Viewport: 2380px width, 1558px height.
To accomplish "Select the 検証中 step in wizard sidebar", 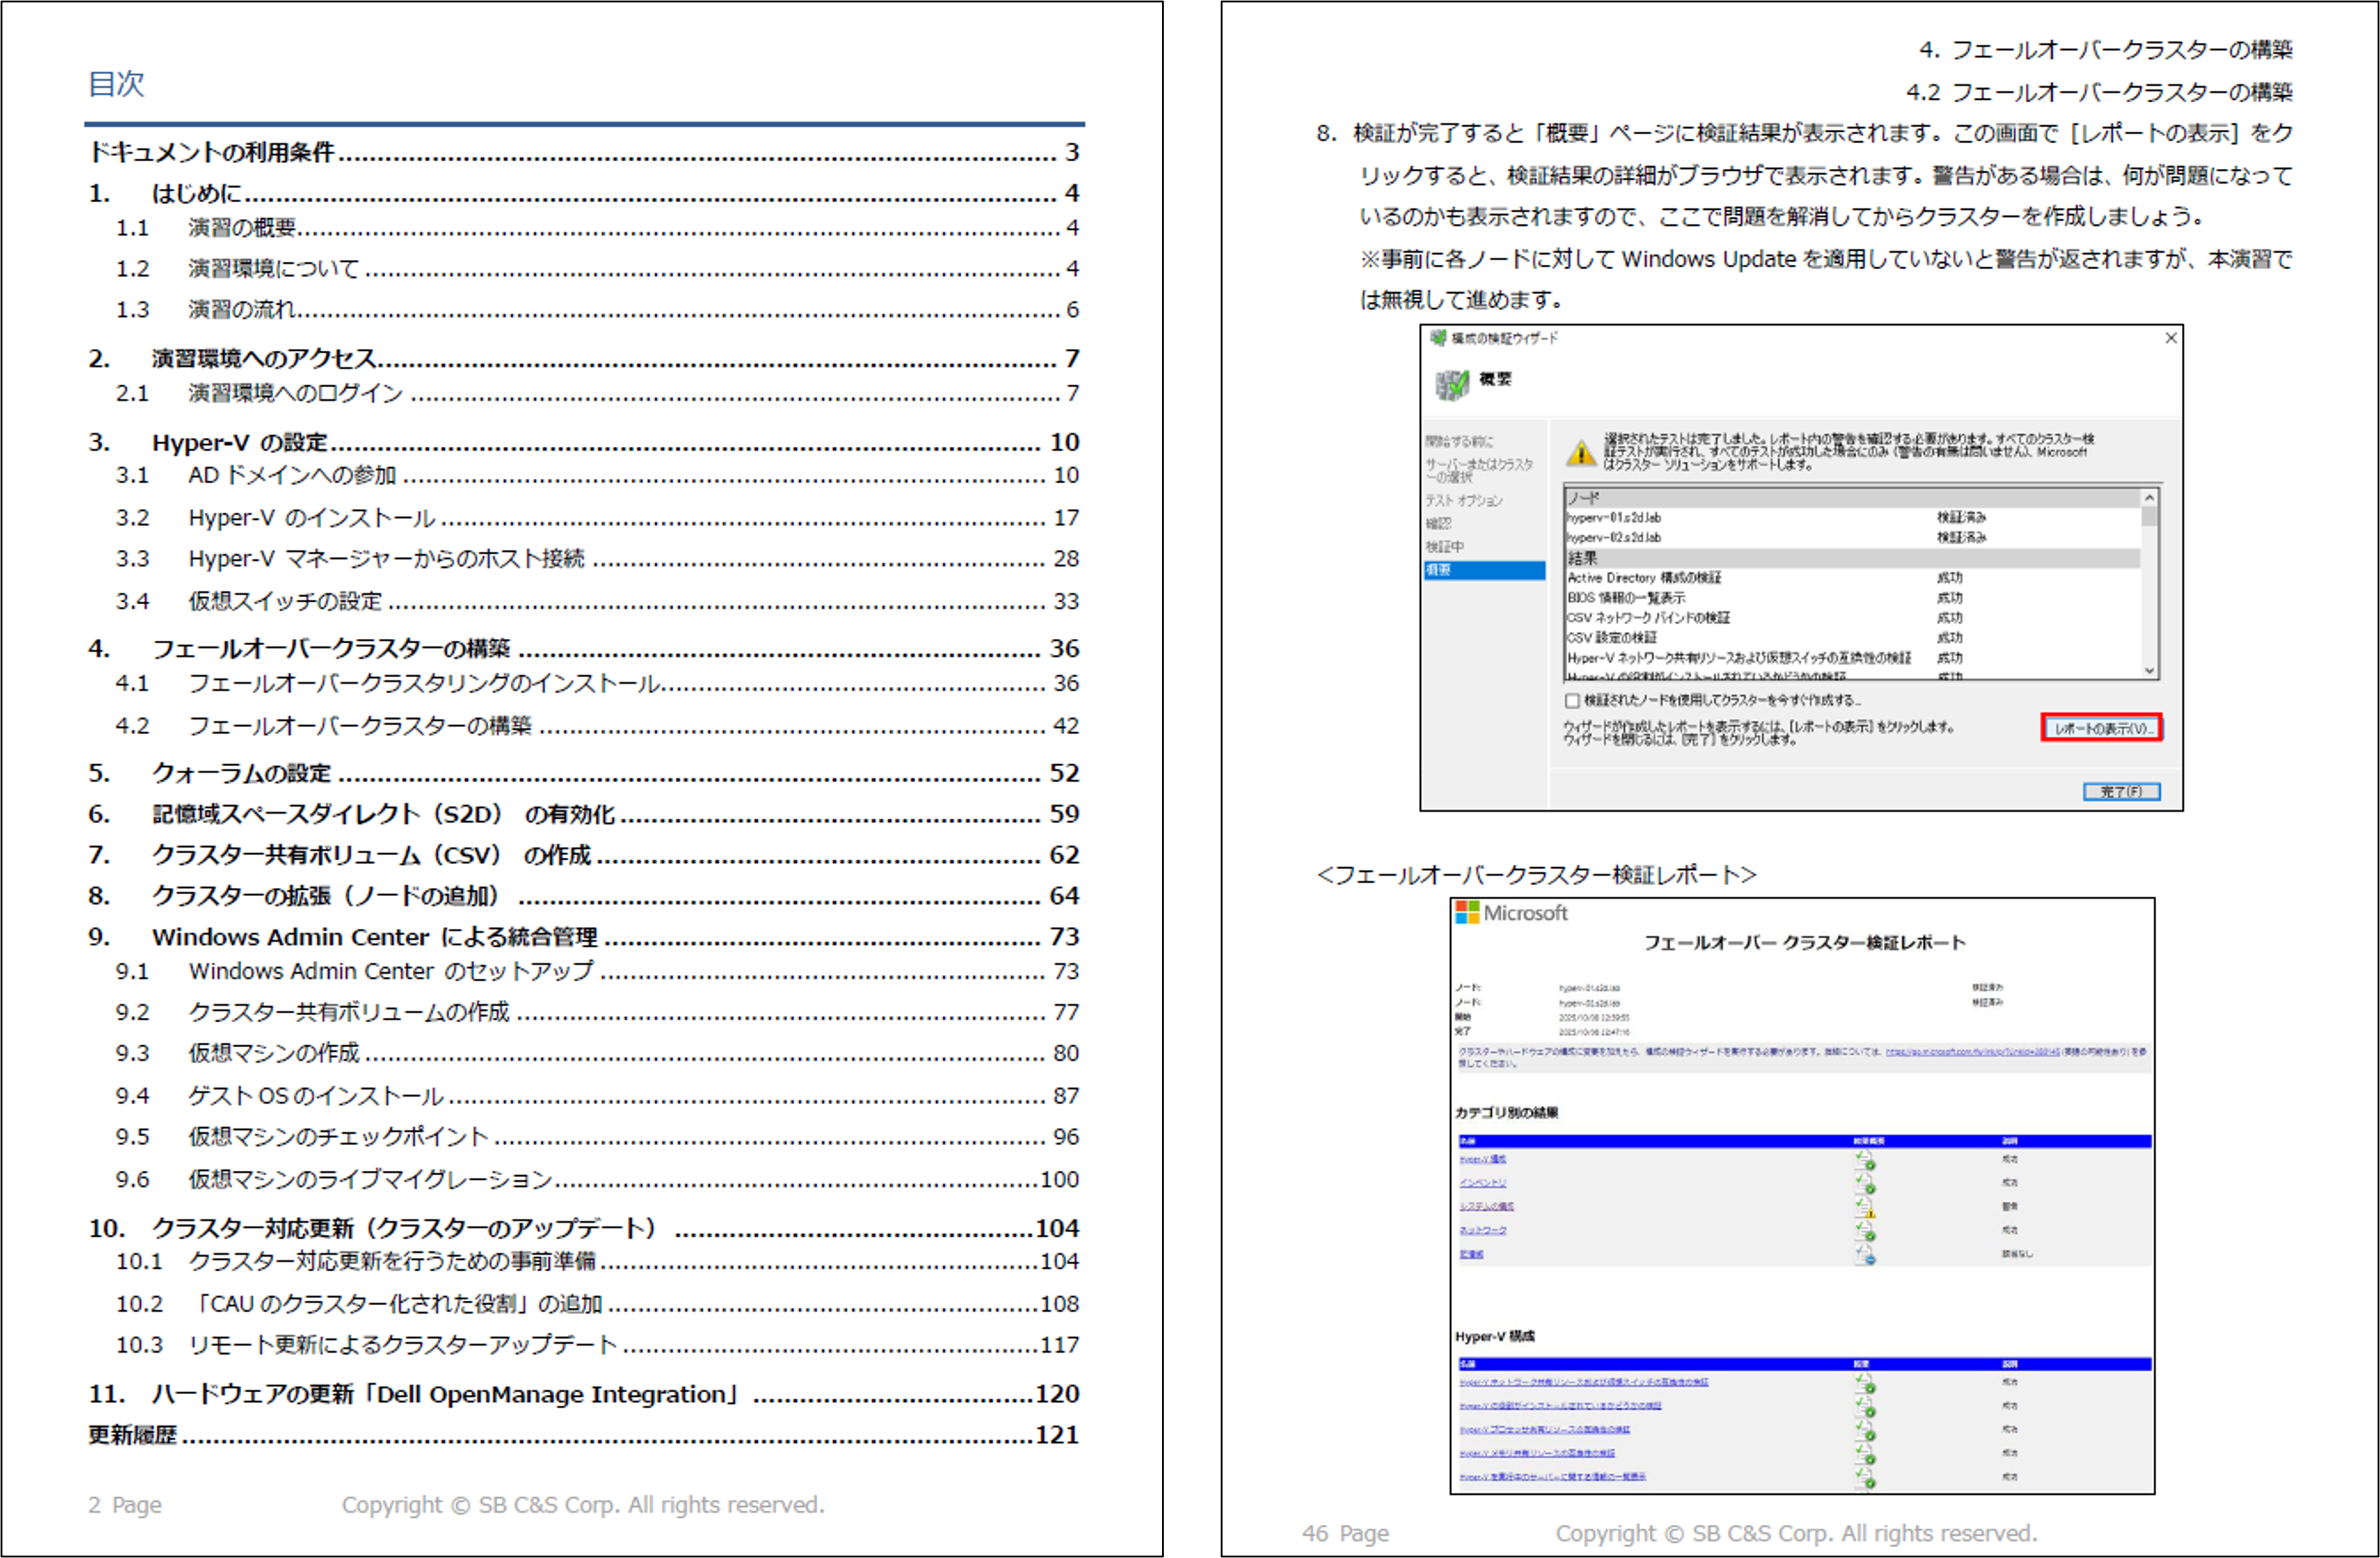I will (x=1444, y=547).
